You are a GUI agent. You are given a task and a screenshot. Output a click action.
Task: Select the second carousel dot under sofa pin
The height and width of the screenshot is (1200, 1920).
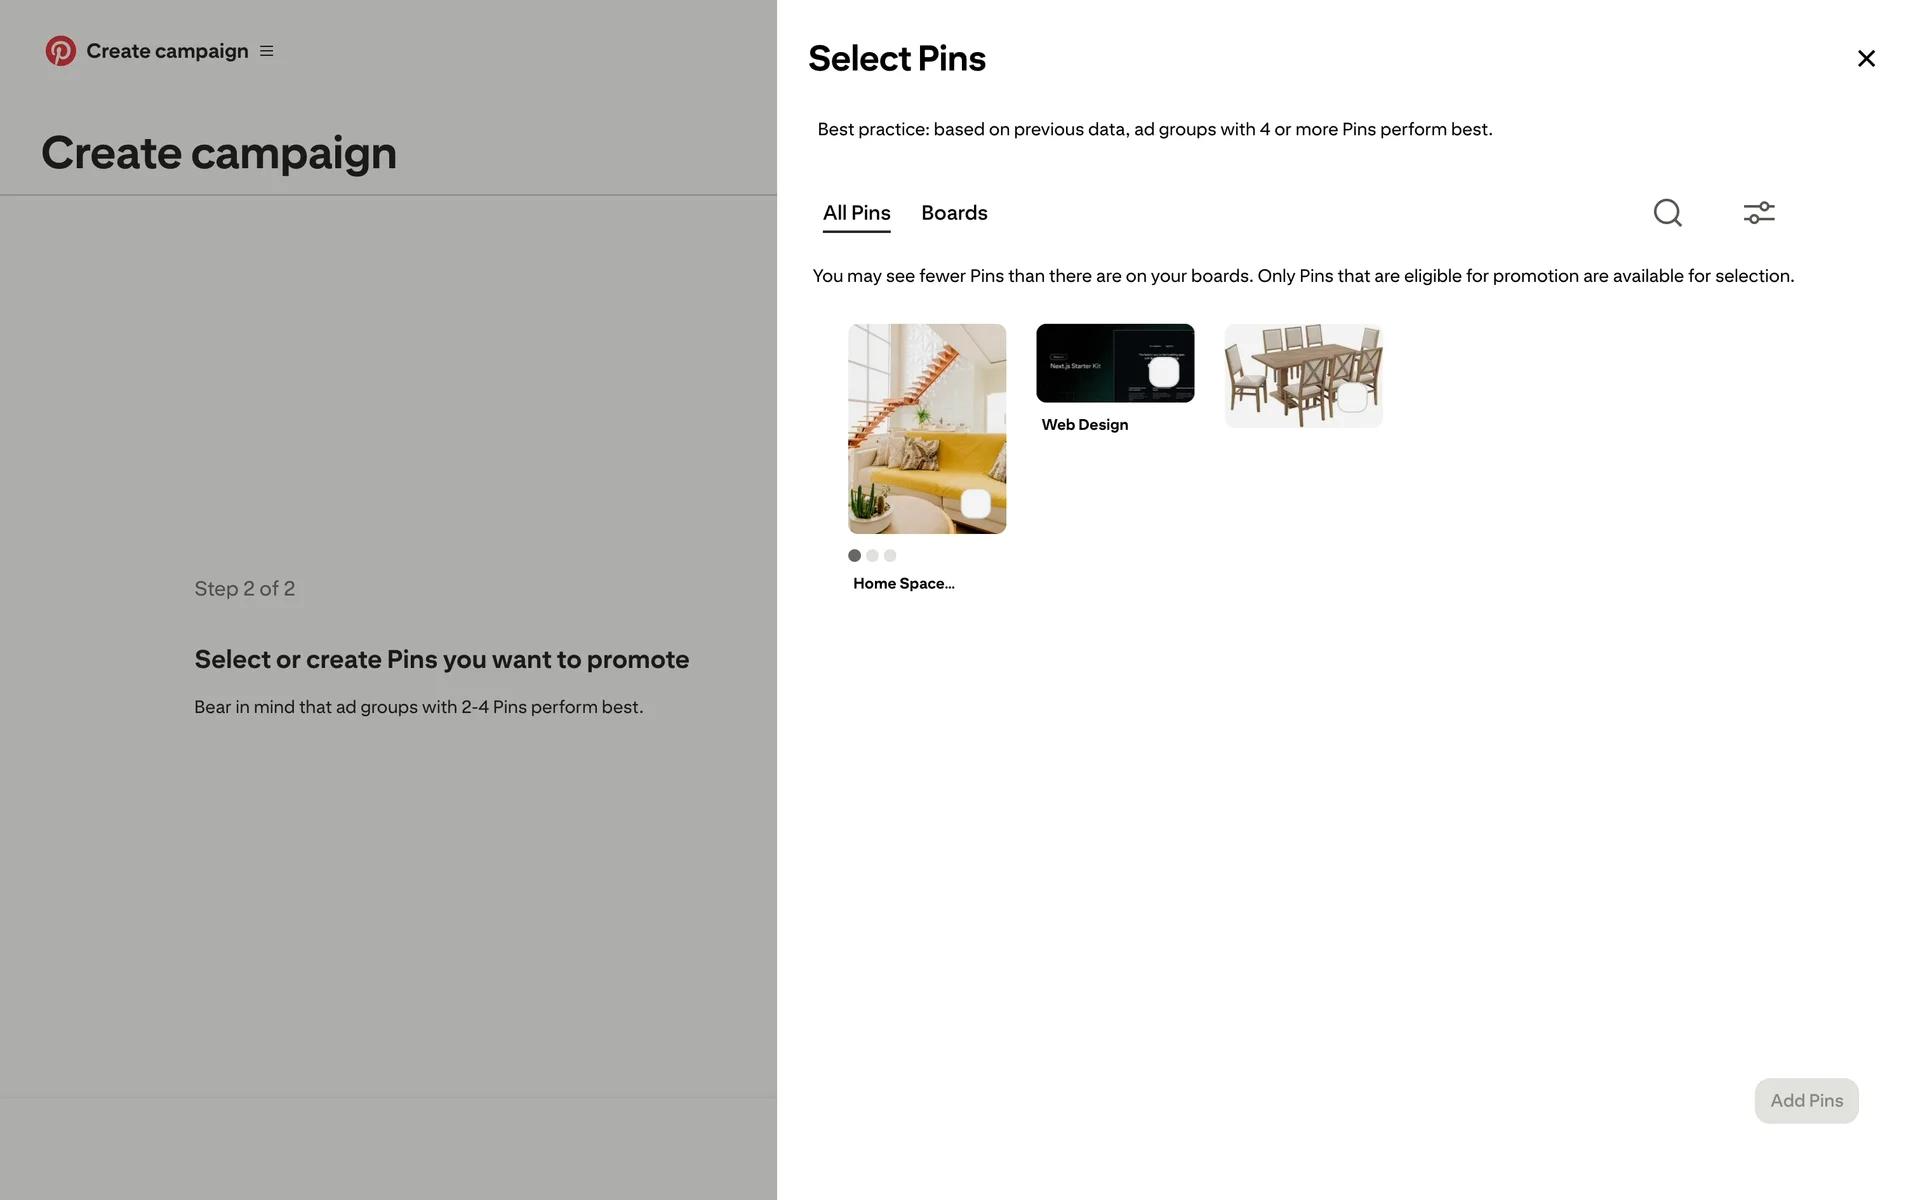[x=872, y=556]
